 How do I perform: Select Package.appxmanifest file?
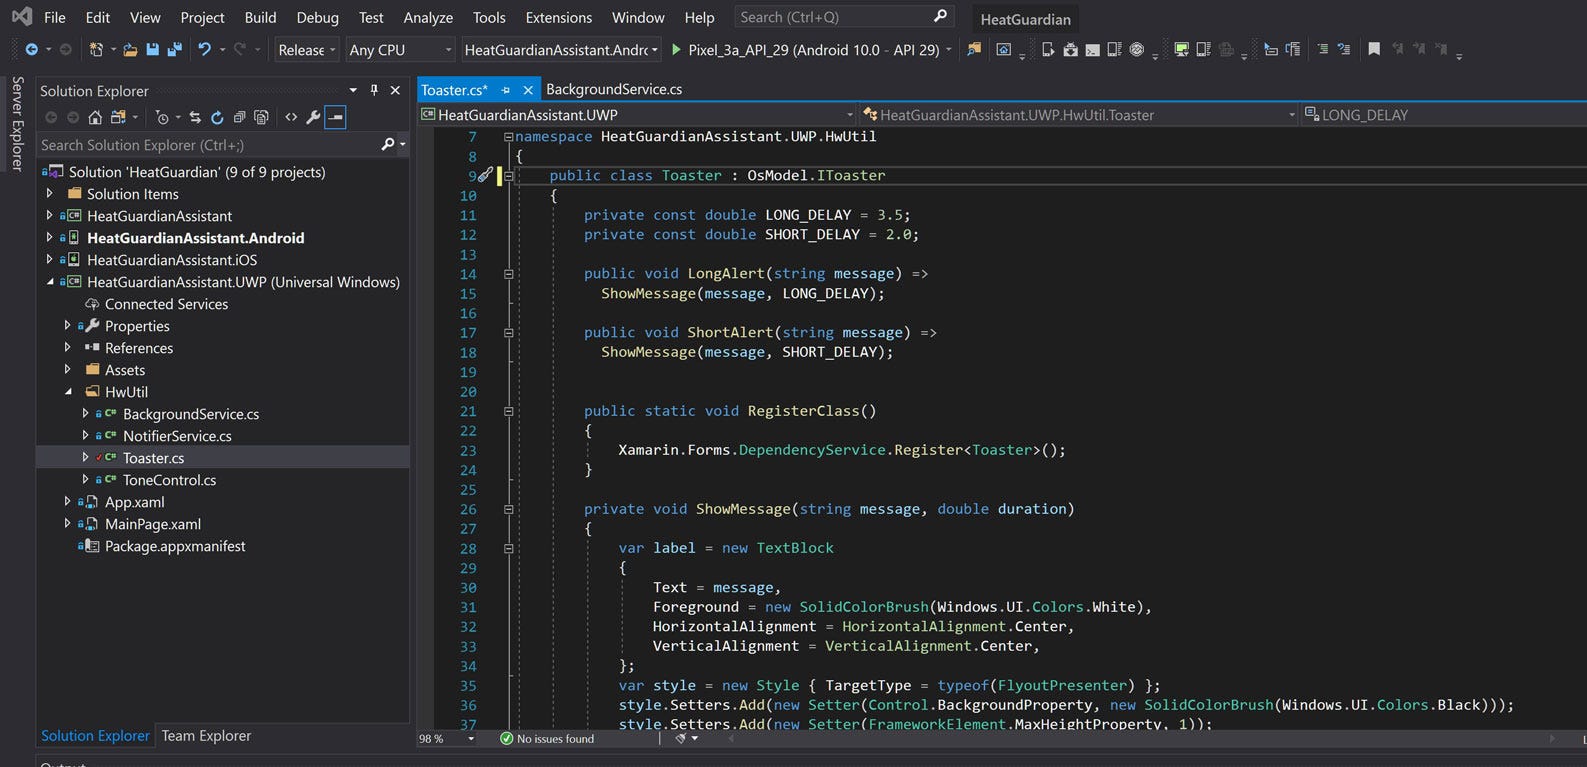(x=175, y=546)
